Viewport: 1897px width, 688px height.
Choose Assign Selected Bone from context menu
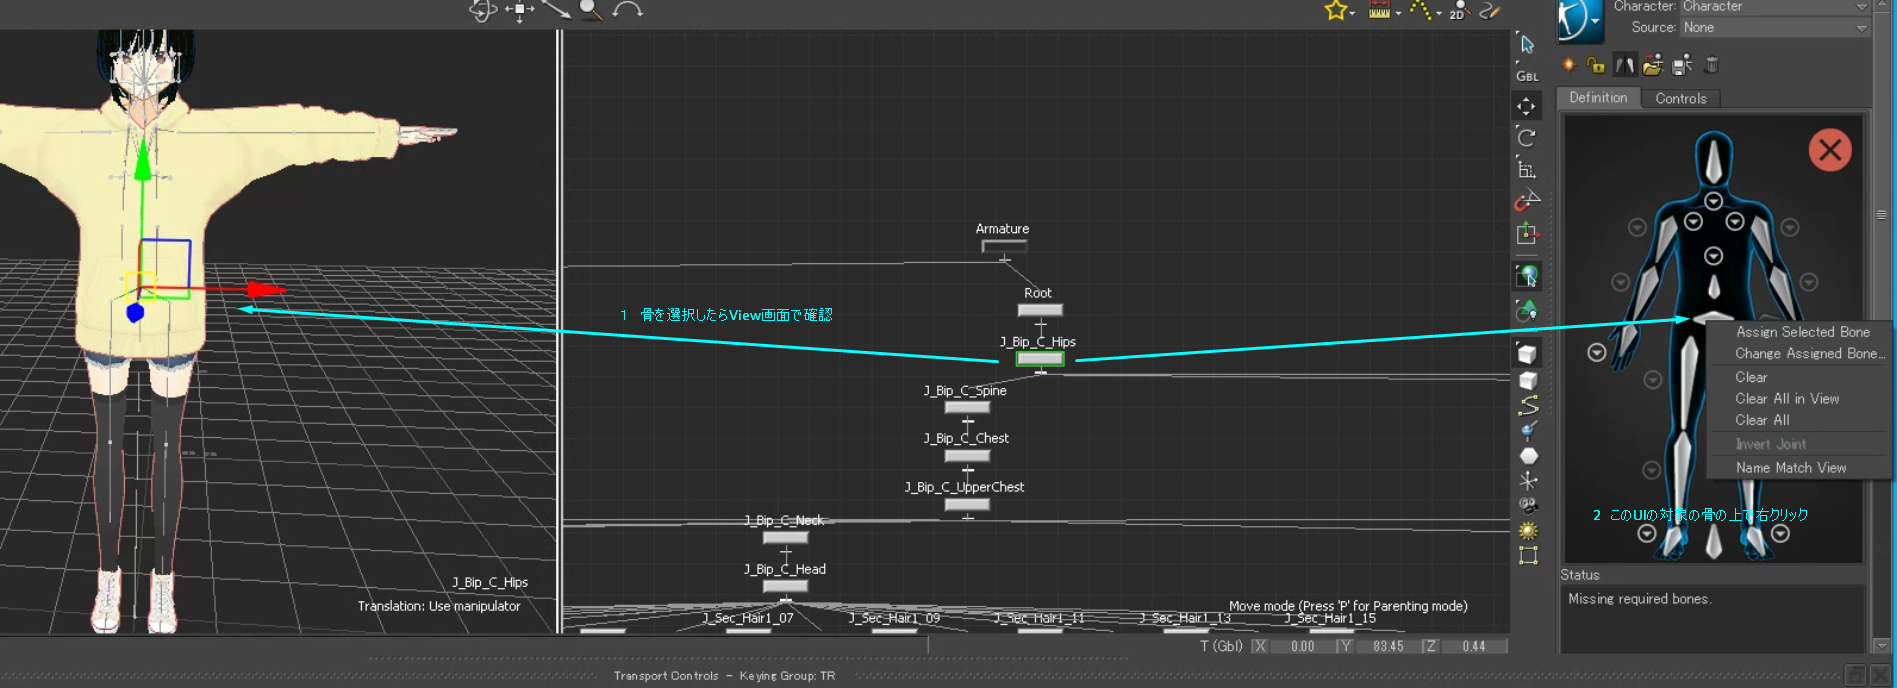tap(1802, 332)
